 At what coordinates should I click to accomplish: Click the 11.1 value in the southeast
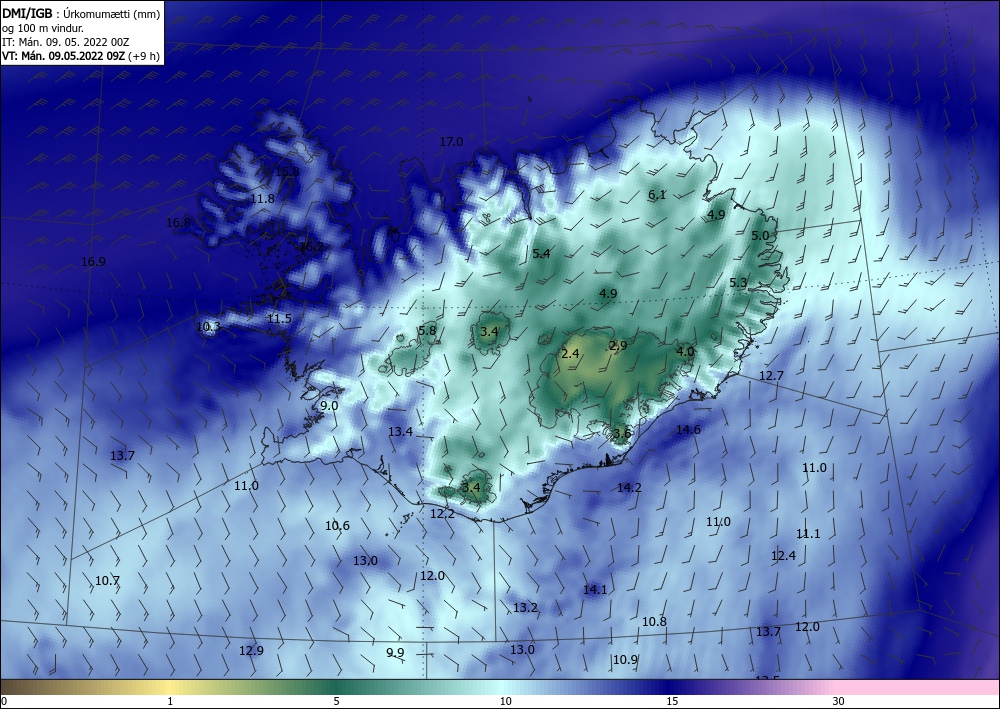click(x=808, y=534)
